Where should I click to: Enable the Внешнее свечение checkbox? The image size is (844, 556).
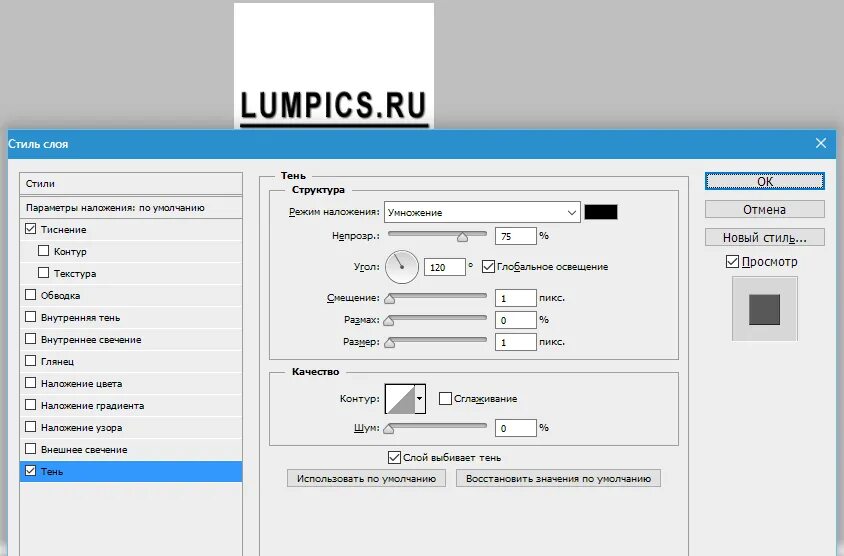31,449
